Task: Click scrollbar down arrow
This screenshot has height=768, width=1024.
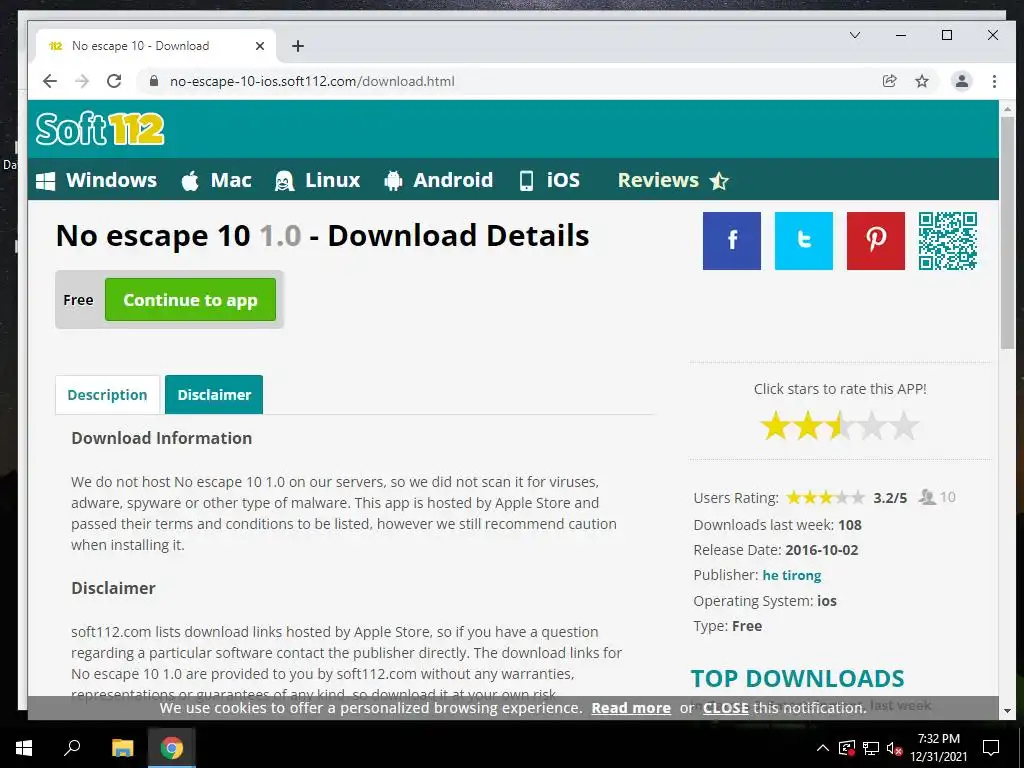Action: coord(1006,711)
